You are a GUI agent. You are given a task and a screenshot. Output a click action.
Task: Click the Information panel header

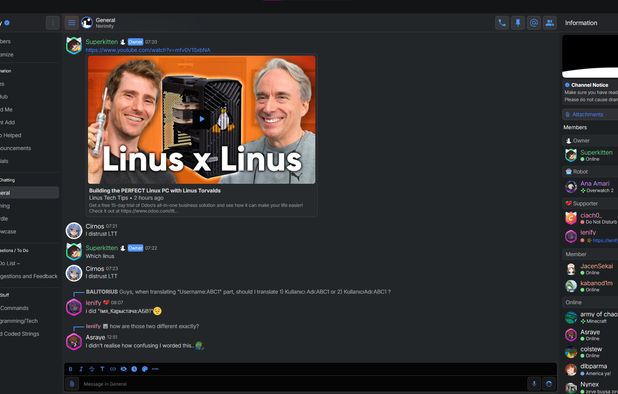(x=581, y=23)
